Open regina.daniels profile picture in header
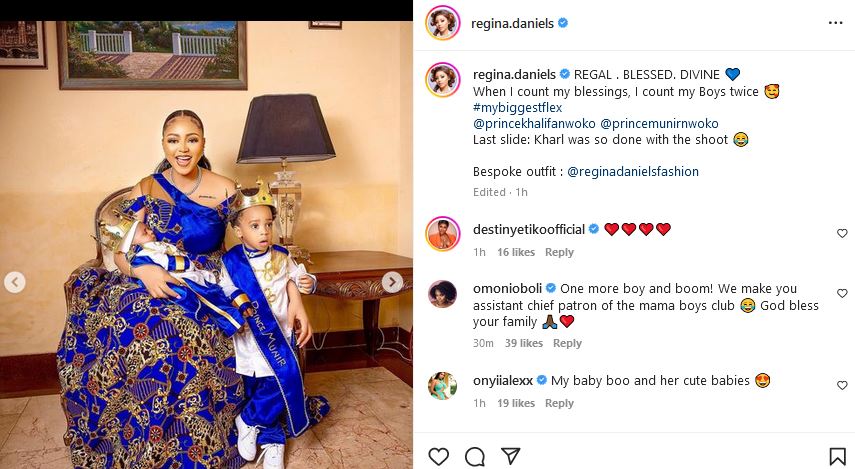 443,23
